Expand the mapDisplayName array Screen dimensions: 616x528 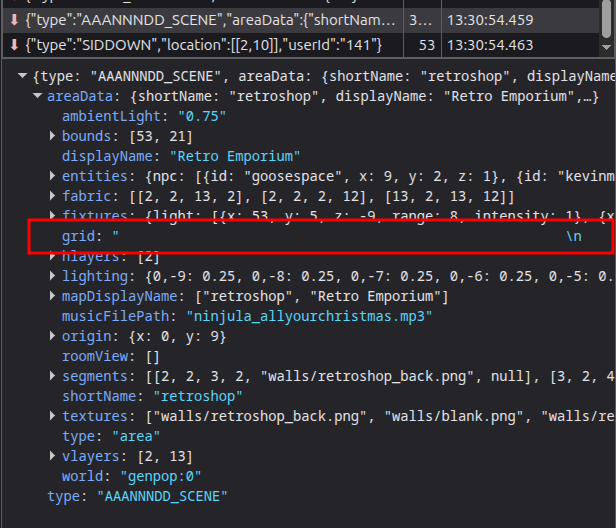coord(53,296)
